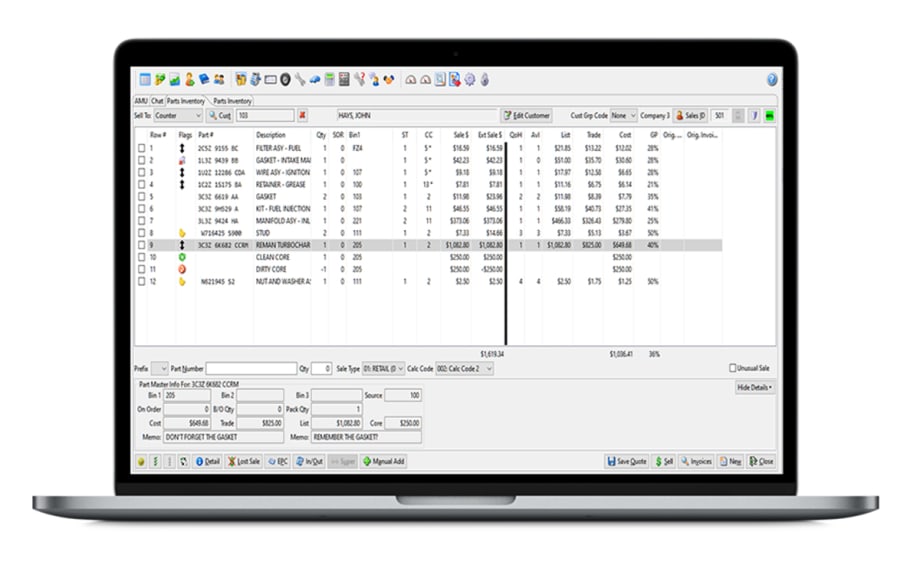Screen dimensions: 920x575
Task: Select the Parts Inventory tab beside Chat
Action: click(185, 101)
